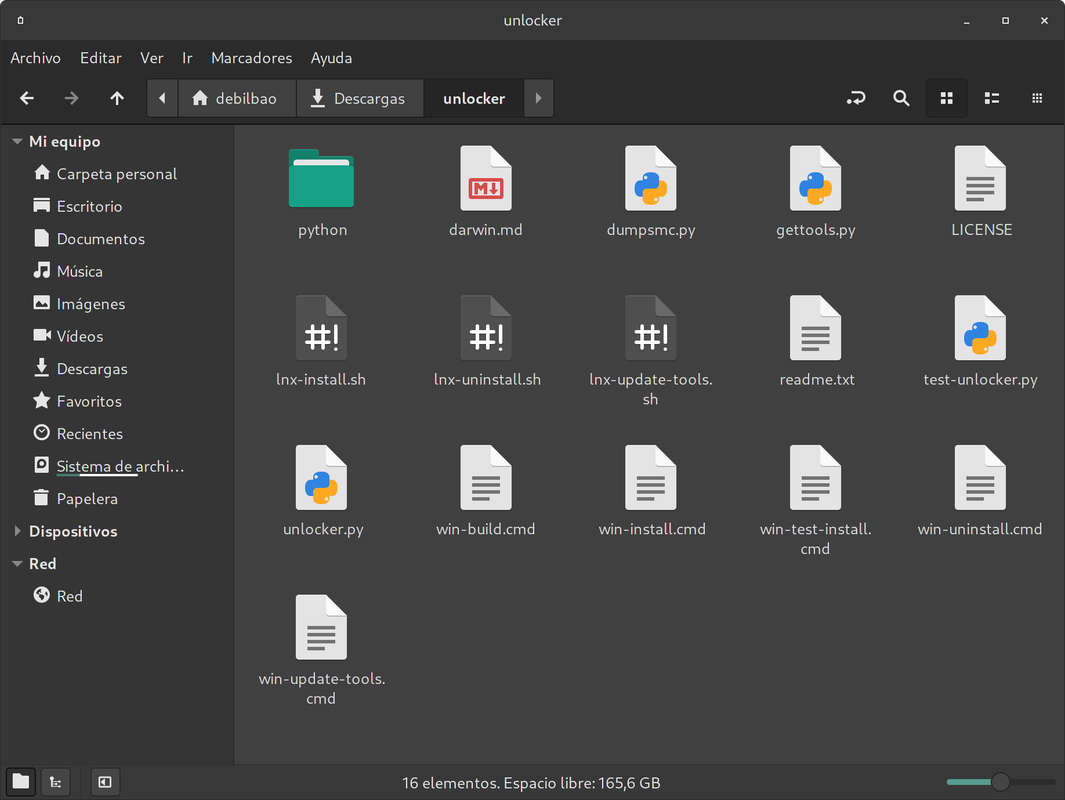Go up to parent folder arrow
The height and width of the screenshot is (800, 1065).
[117, 98]
